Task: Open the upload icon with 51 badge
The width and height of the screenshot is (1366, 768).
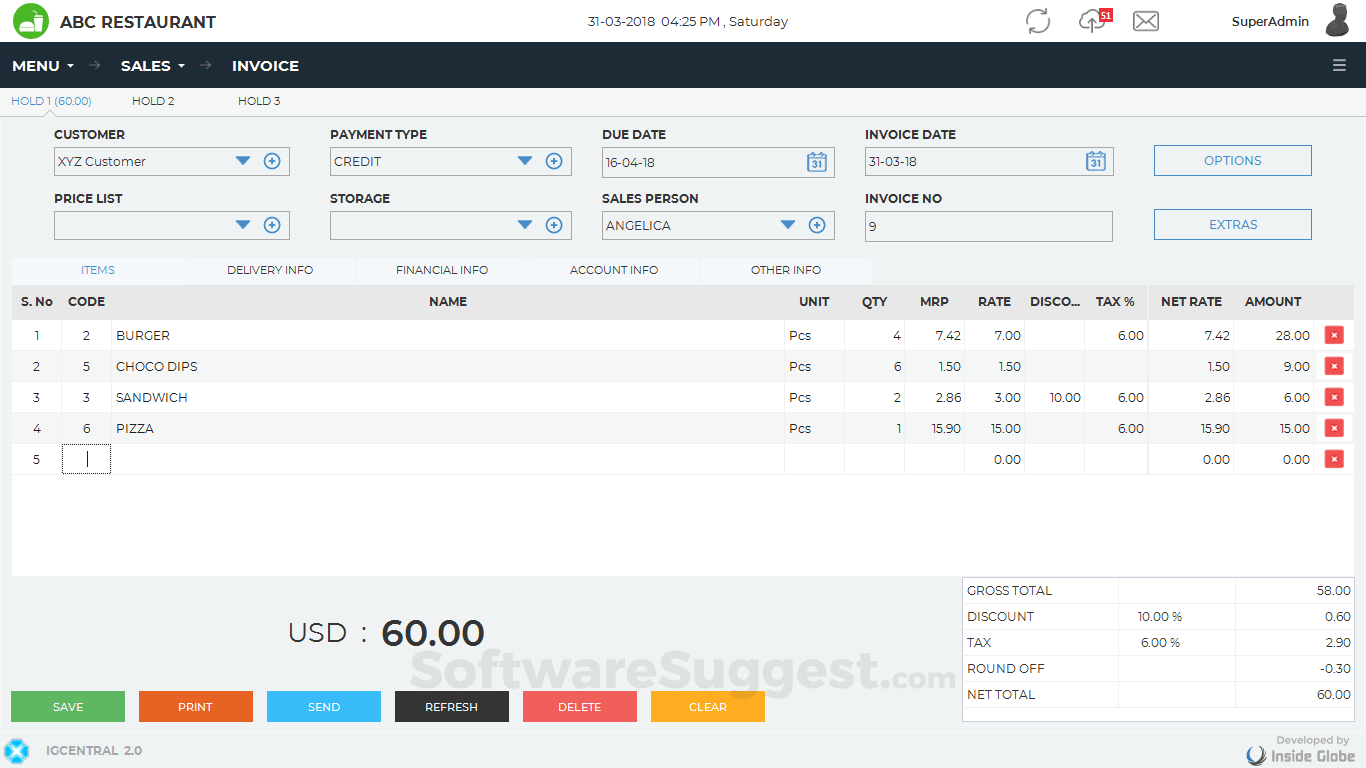Action: click(1091, 21)
